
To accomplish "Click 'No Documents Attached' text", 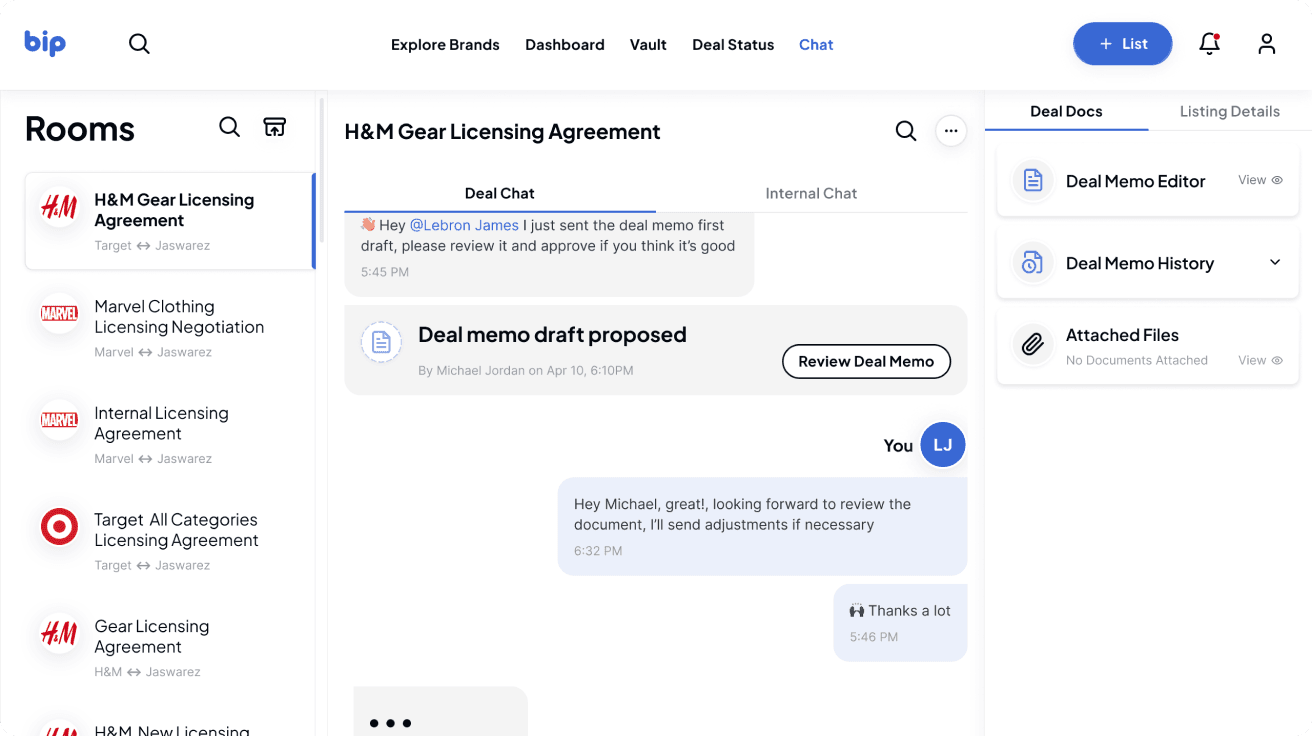I will 1137,360.
